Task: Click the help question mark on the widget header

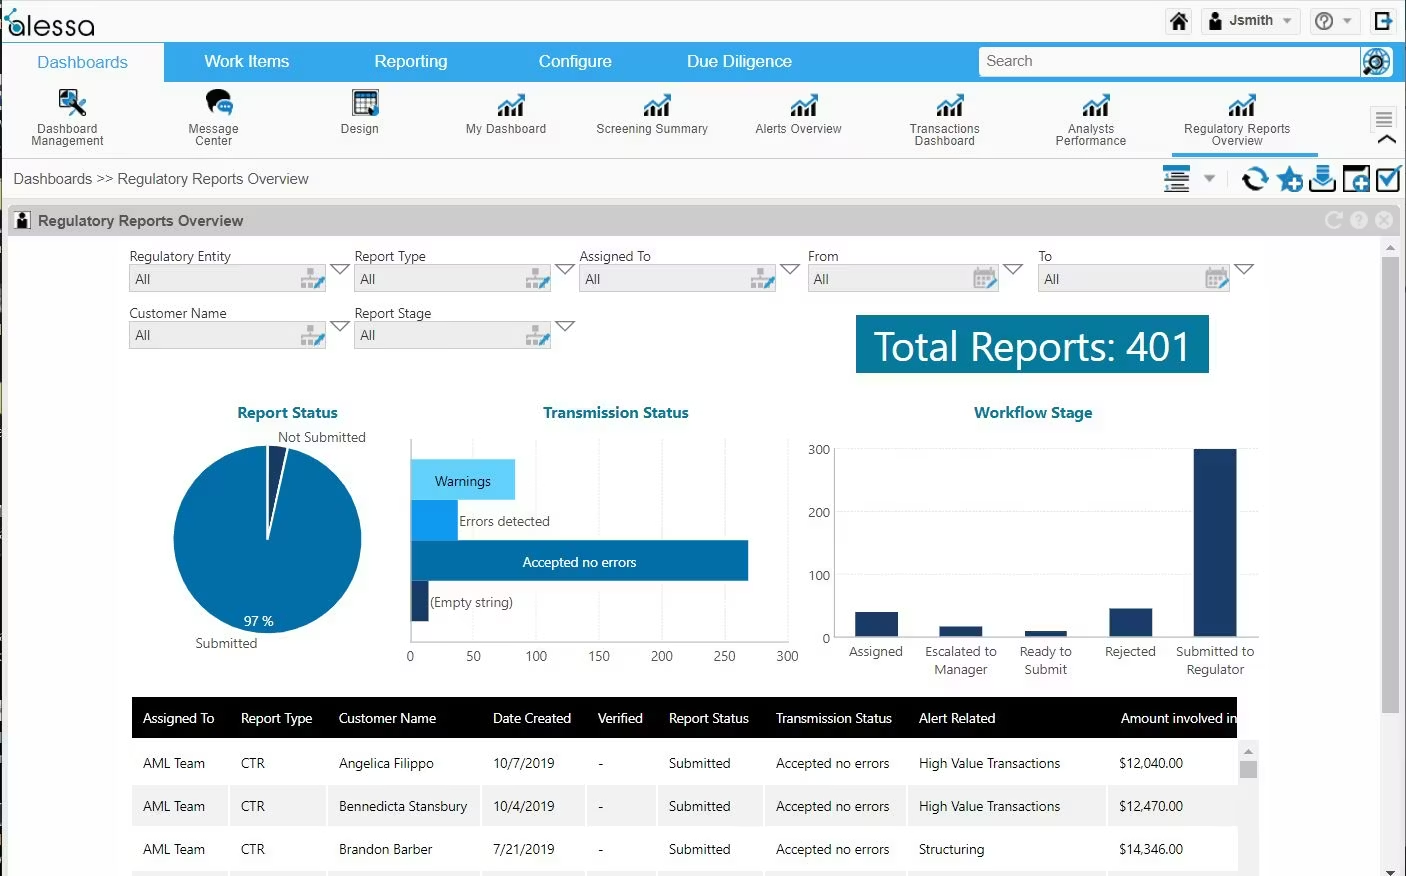Action: [x=1358, y=220]
